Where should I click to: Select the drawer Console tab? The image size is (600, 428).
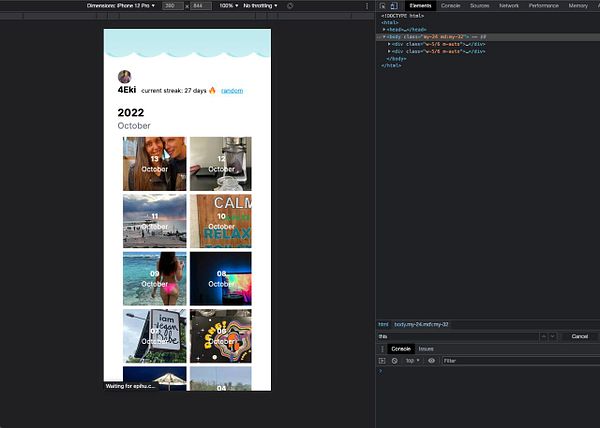point(401,349)
